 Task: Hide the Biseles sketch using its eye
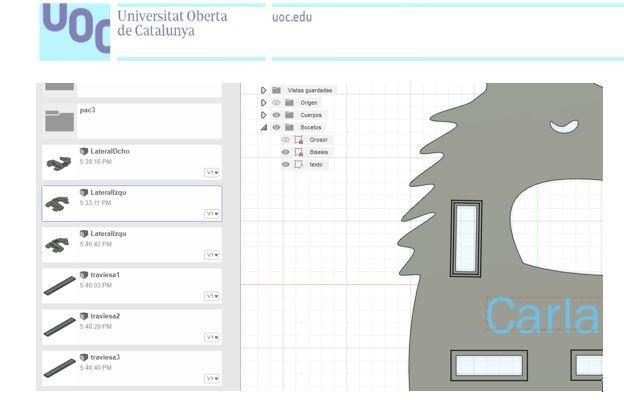286,152
